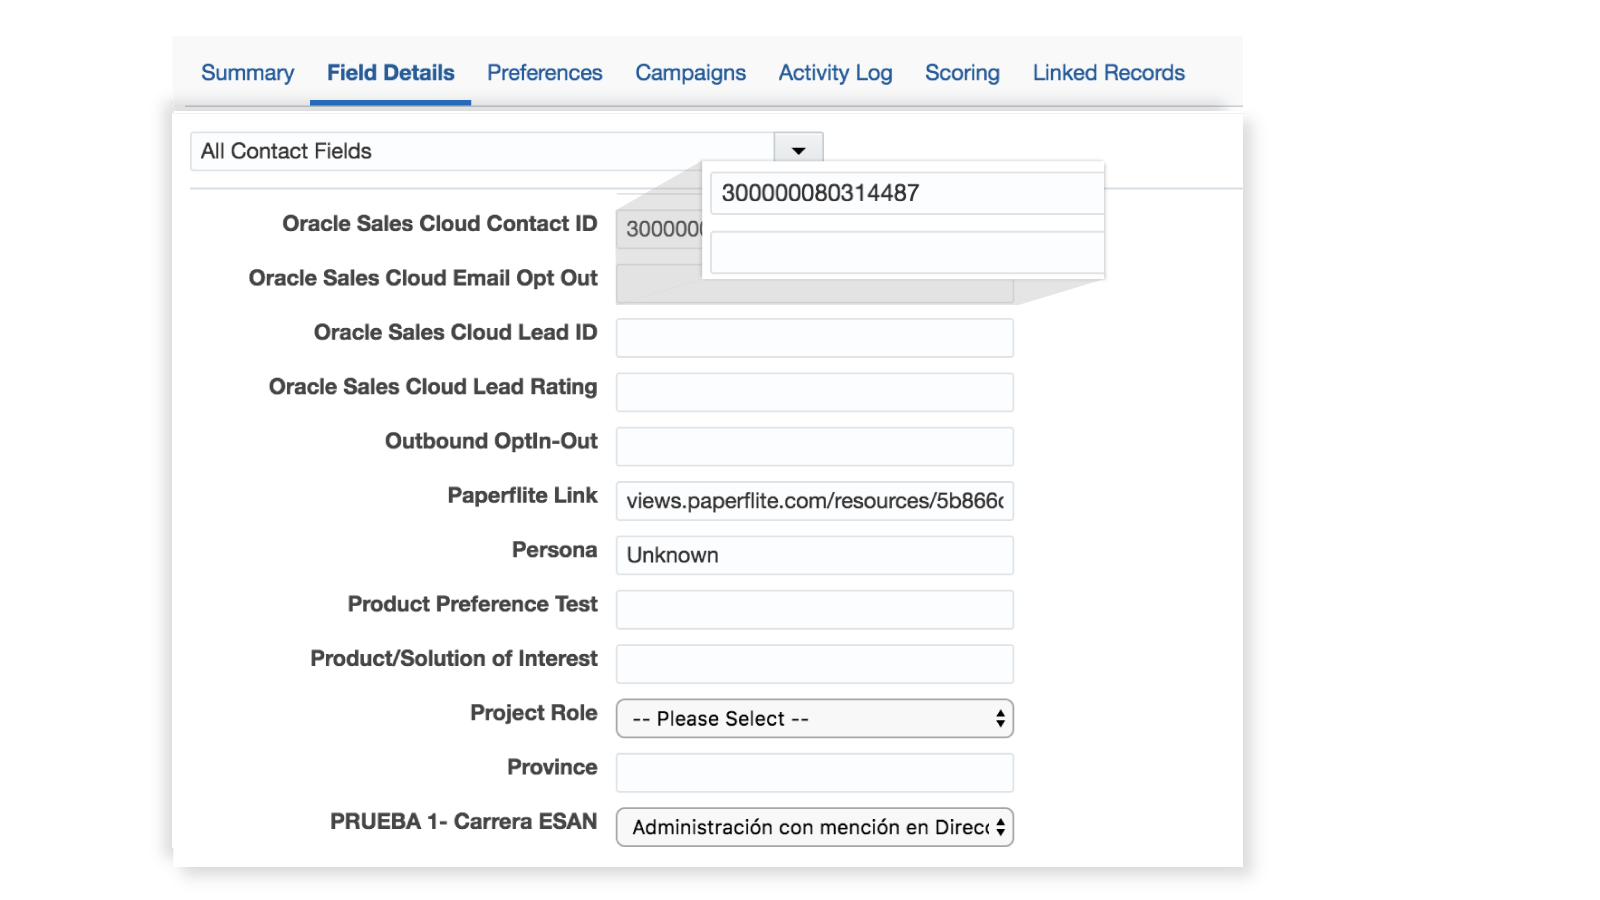This screenshot has width=1600, height=900.
Task: Select the Province input field
Action: tap(814, 773)
